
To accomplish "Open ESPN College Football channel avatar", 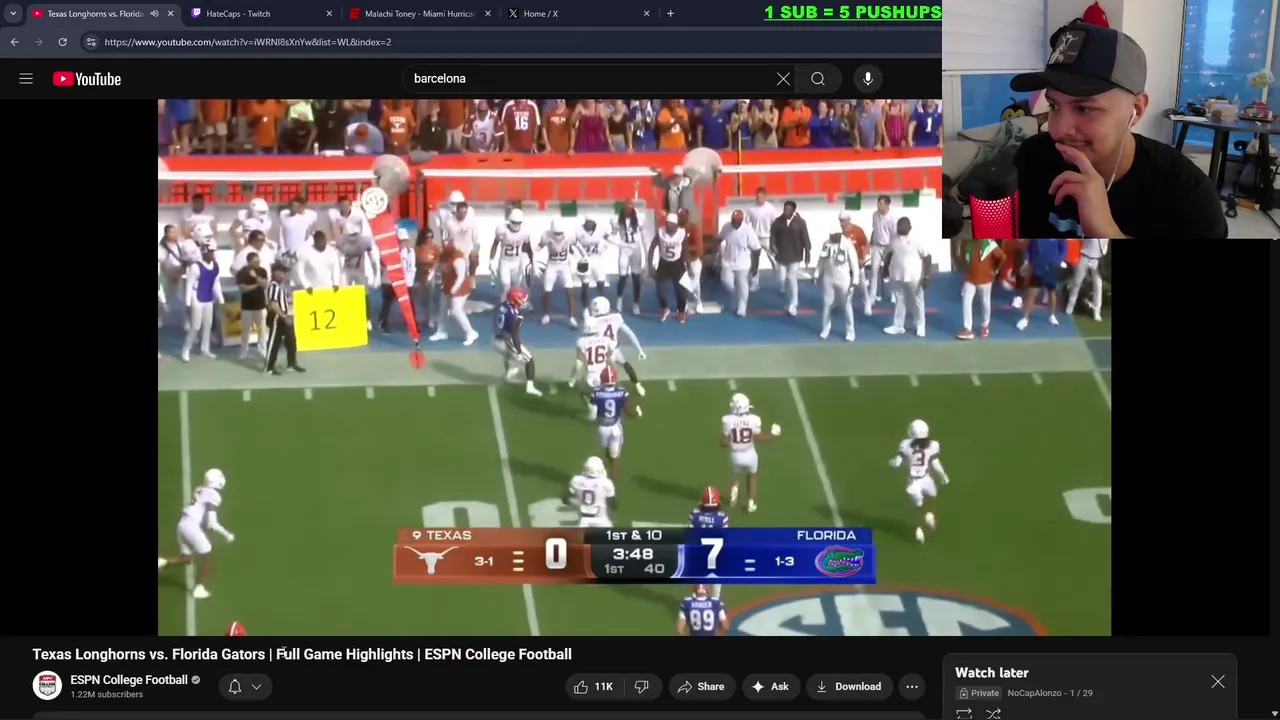I will point(47,686).
